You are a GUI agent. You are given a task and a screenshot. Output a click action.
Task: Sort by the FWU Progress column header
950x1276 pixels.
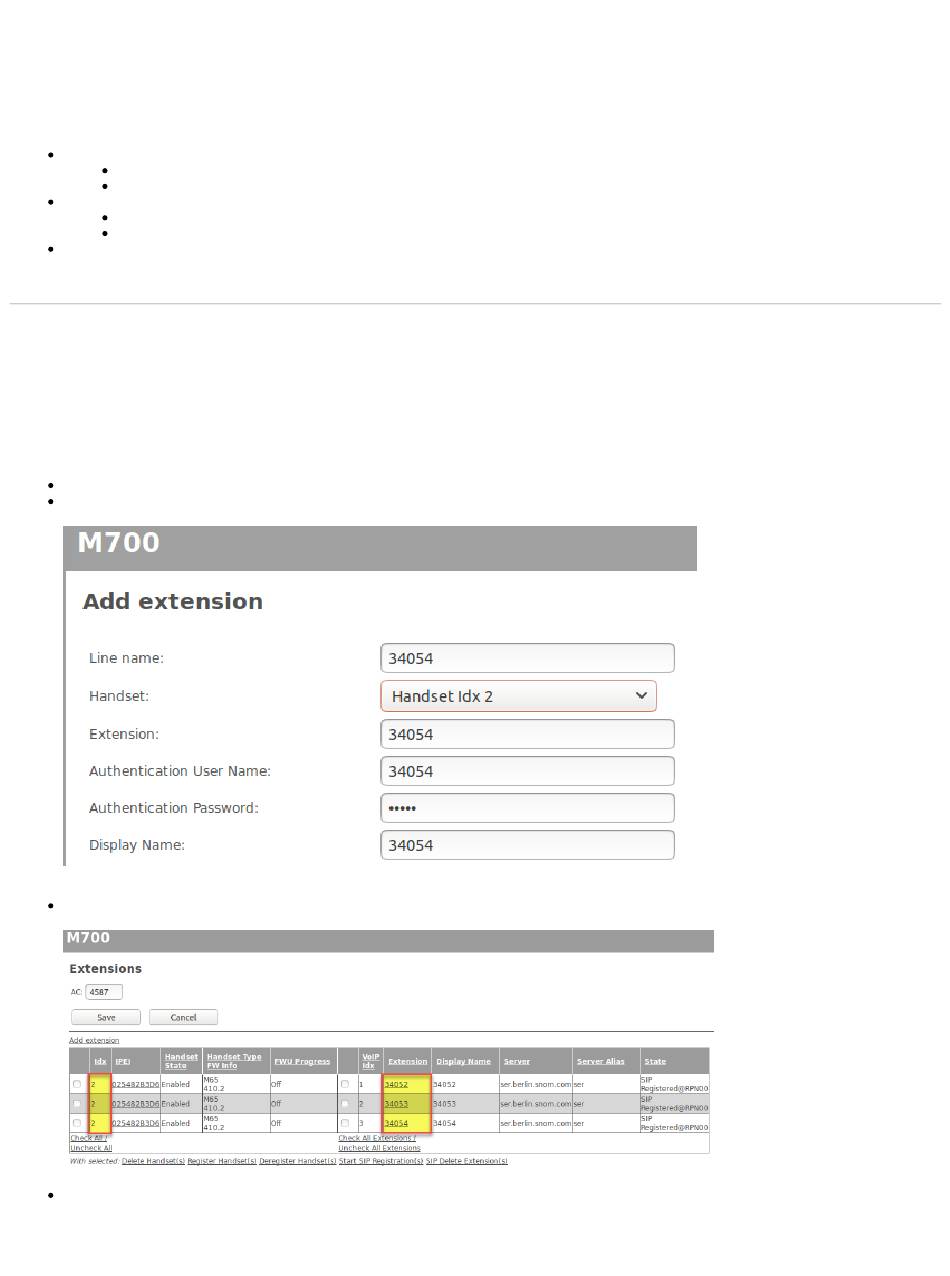302,1061
